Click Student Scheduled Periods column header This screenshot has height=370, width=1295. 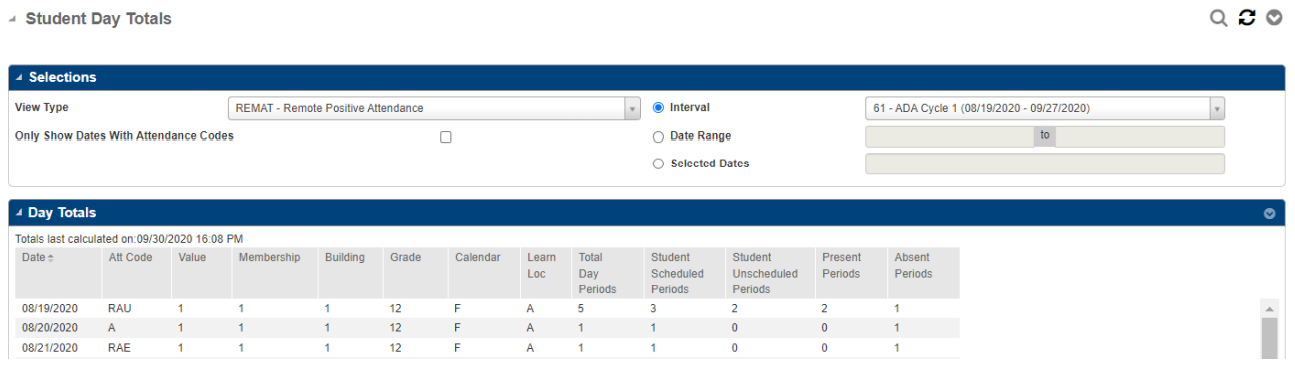684,273
